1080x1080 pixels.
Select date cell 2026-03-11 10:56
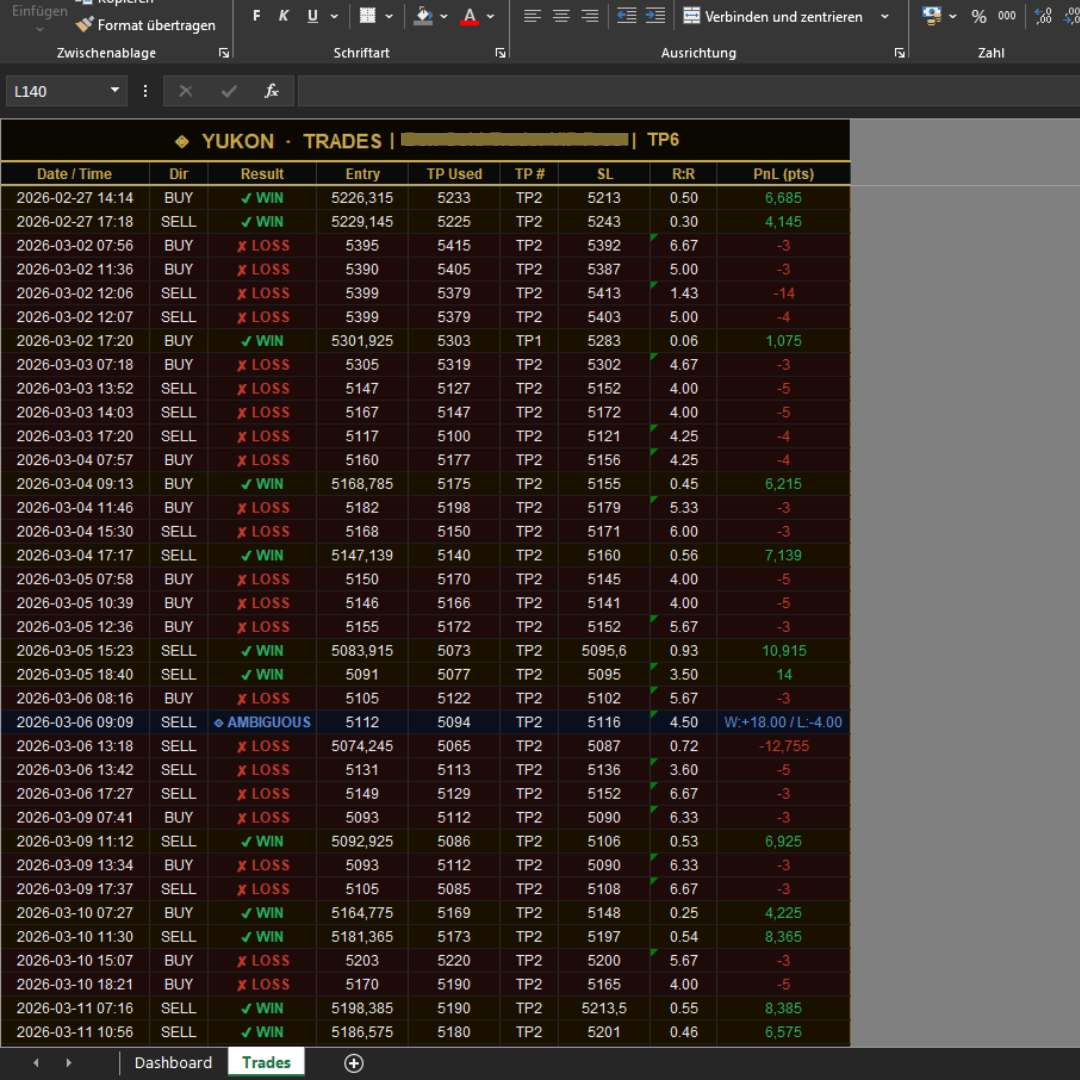point(74,1032)
